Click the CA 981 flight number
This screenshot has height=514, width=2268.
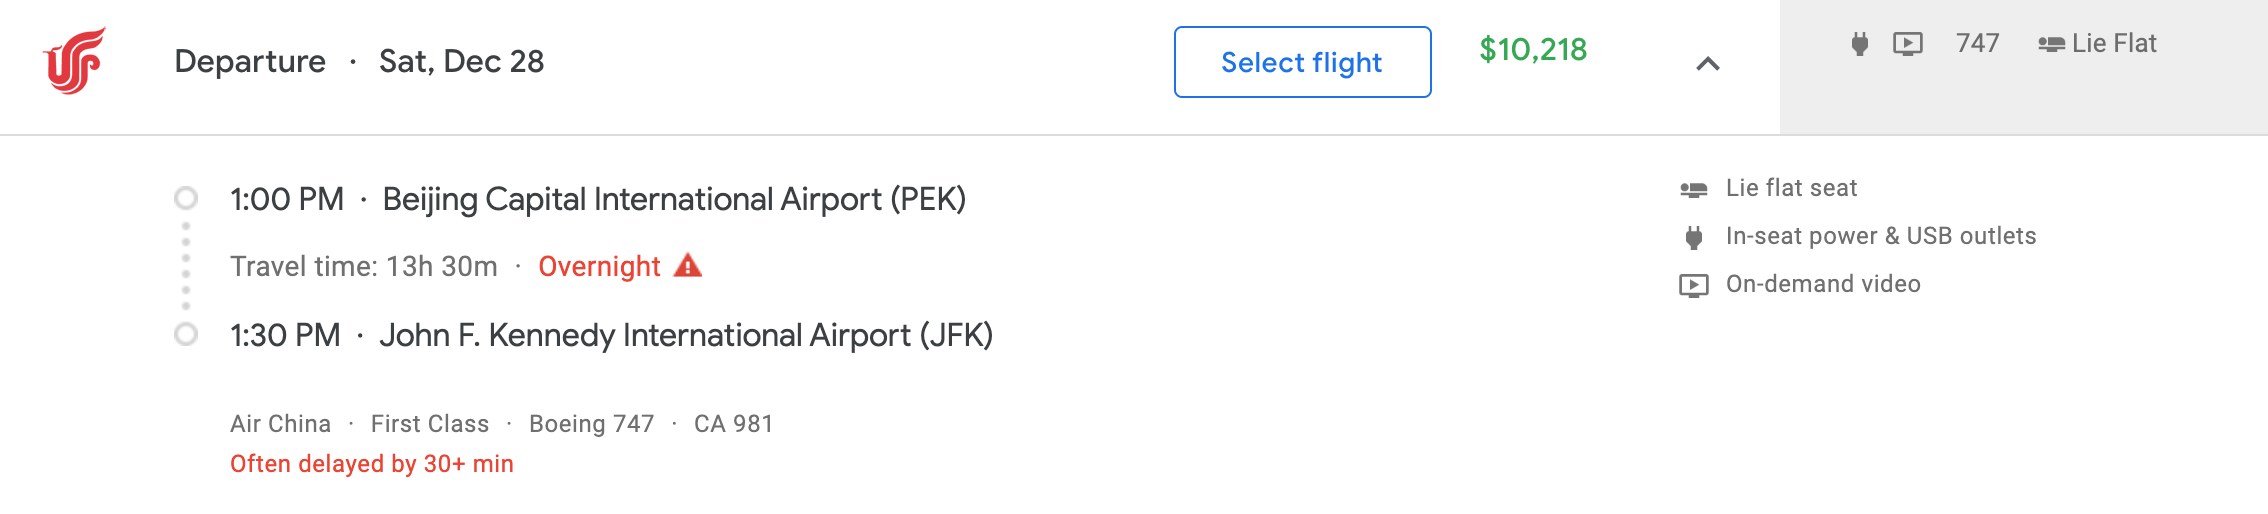pyautogui.click(x=733, y=424)
